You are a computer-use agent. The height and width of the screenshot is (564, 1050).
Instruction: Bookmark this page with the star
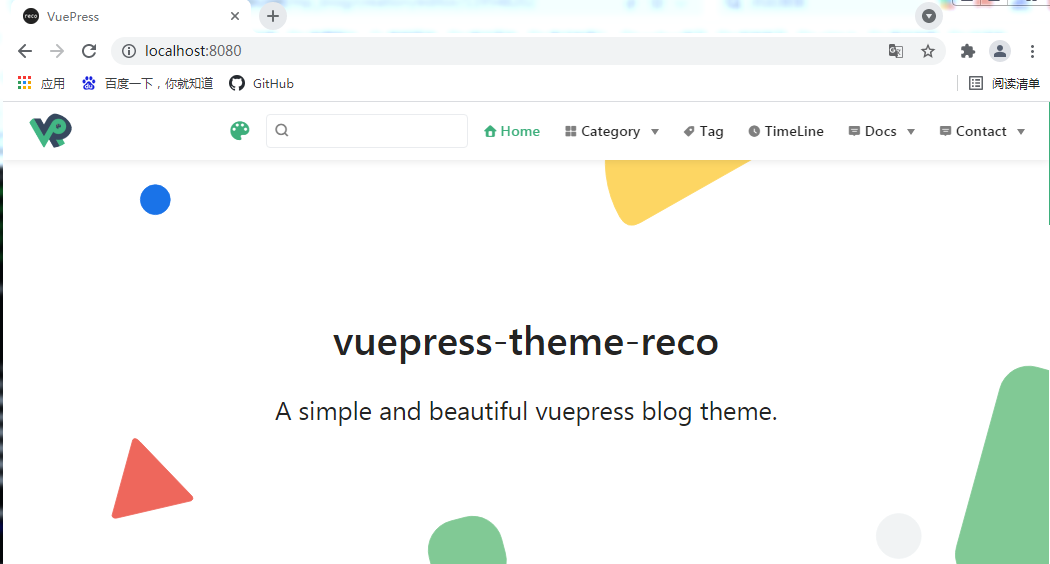tap(927, 51)
